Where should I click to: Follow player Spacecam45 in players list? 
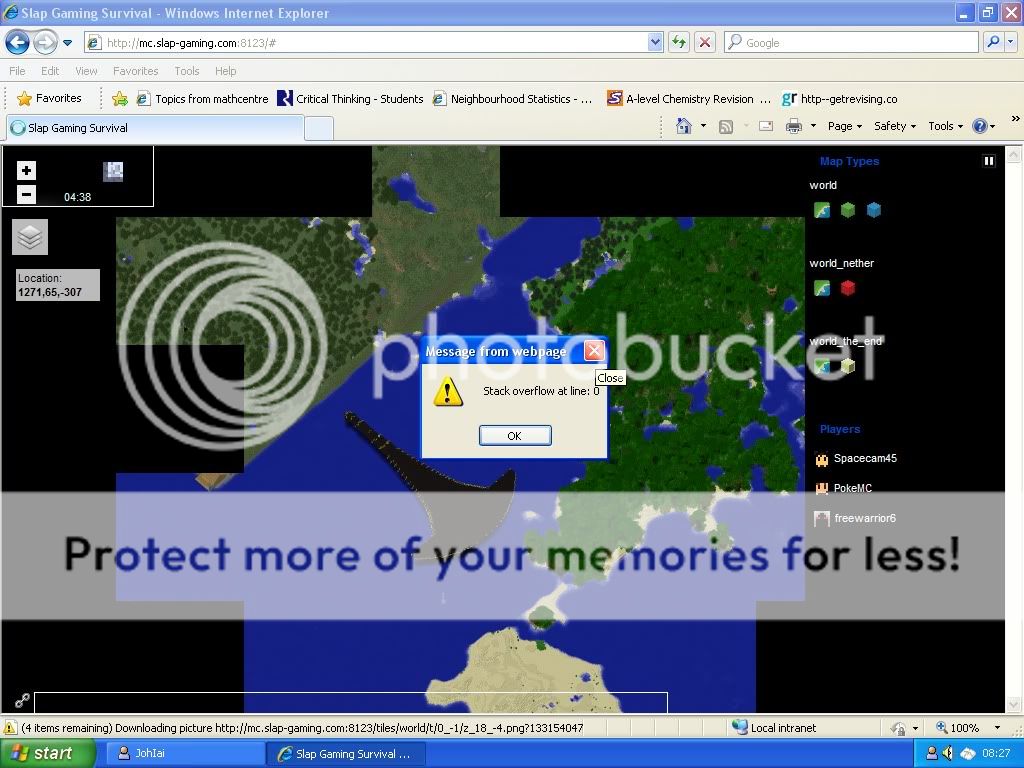pos(864,459)
